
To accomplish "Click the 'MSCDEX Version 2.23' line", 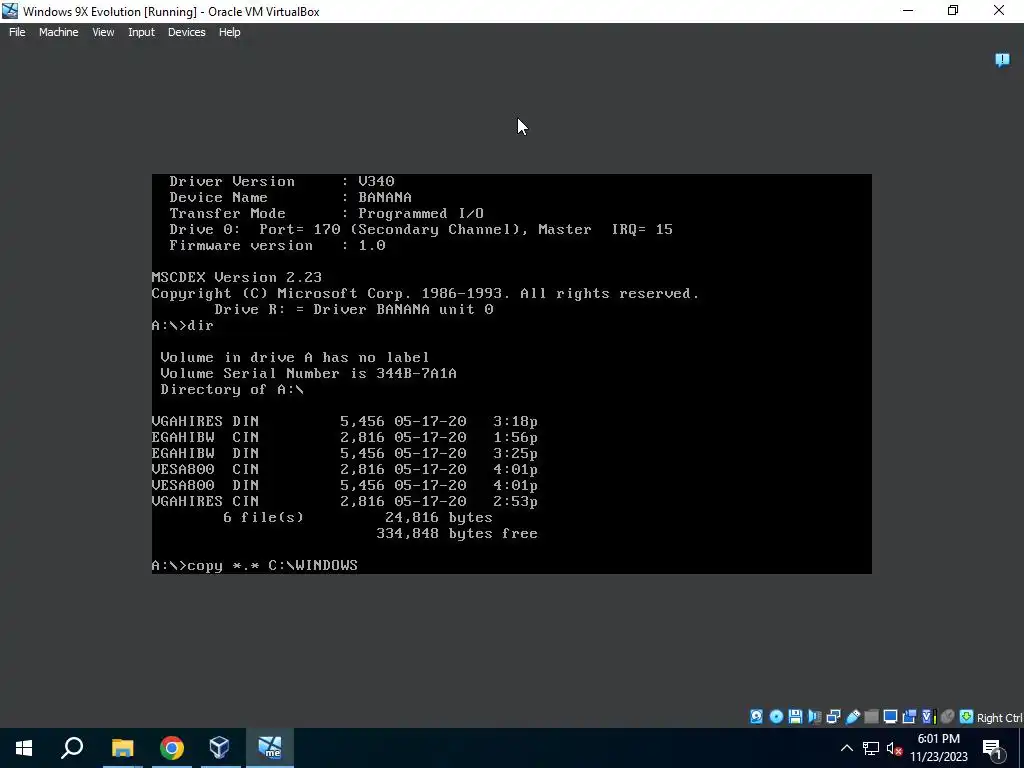I will 236,278.
